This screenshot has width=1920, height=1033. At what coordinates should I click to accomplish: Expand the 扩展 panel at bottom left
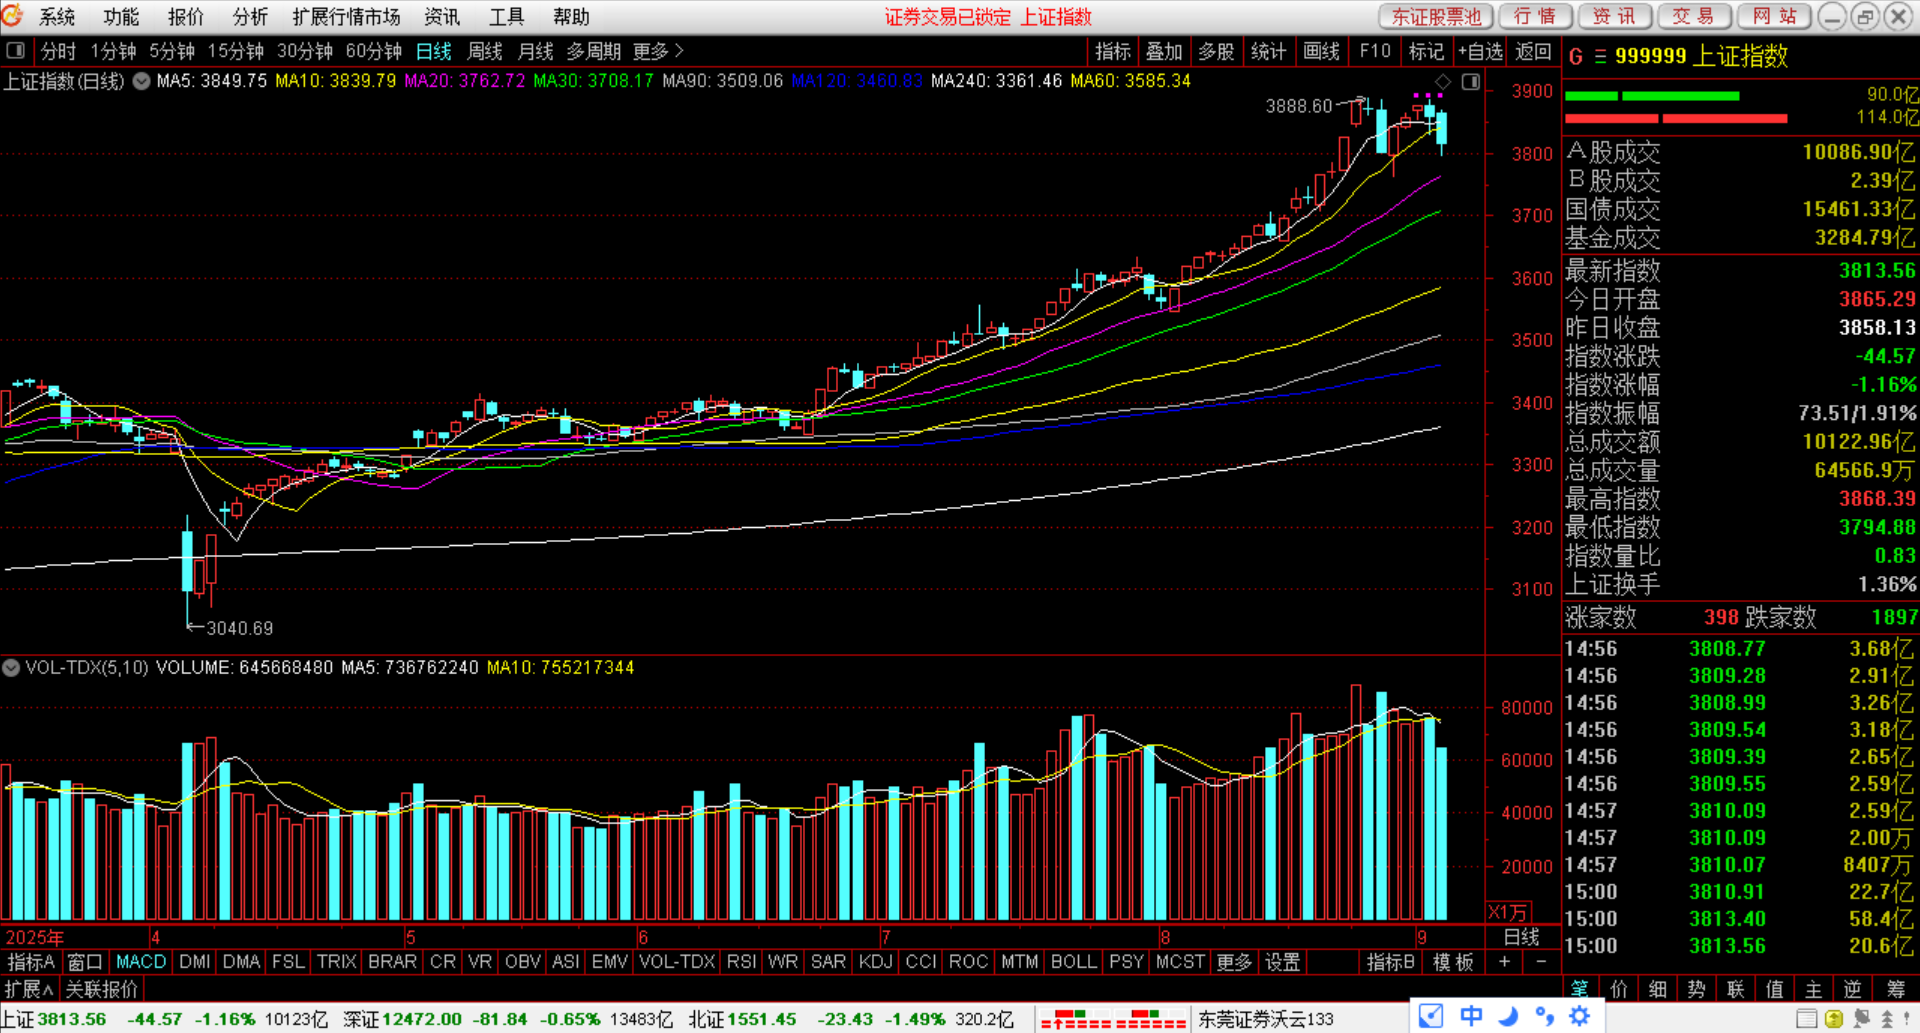pos(28,990)
